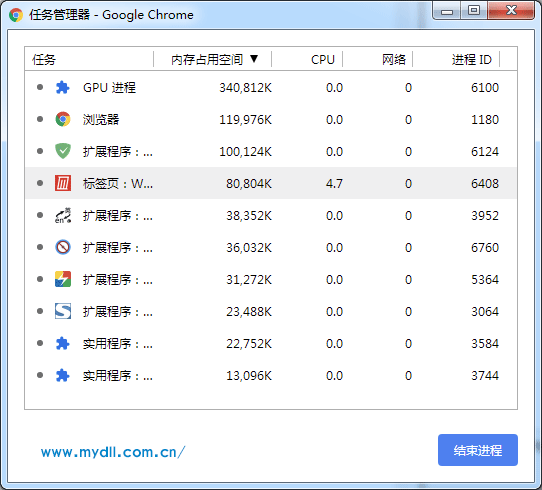Image resolution: width=542 pixels, height=490 pixels.
Task: Sort by 进程 ID column header
Action: pyautogui.click(x=472, y=59)
